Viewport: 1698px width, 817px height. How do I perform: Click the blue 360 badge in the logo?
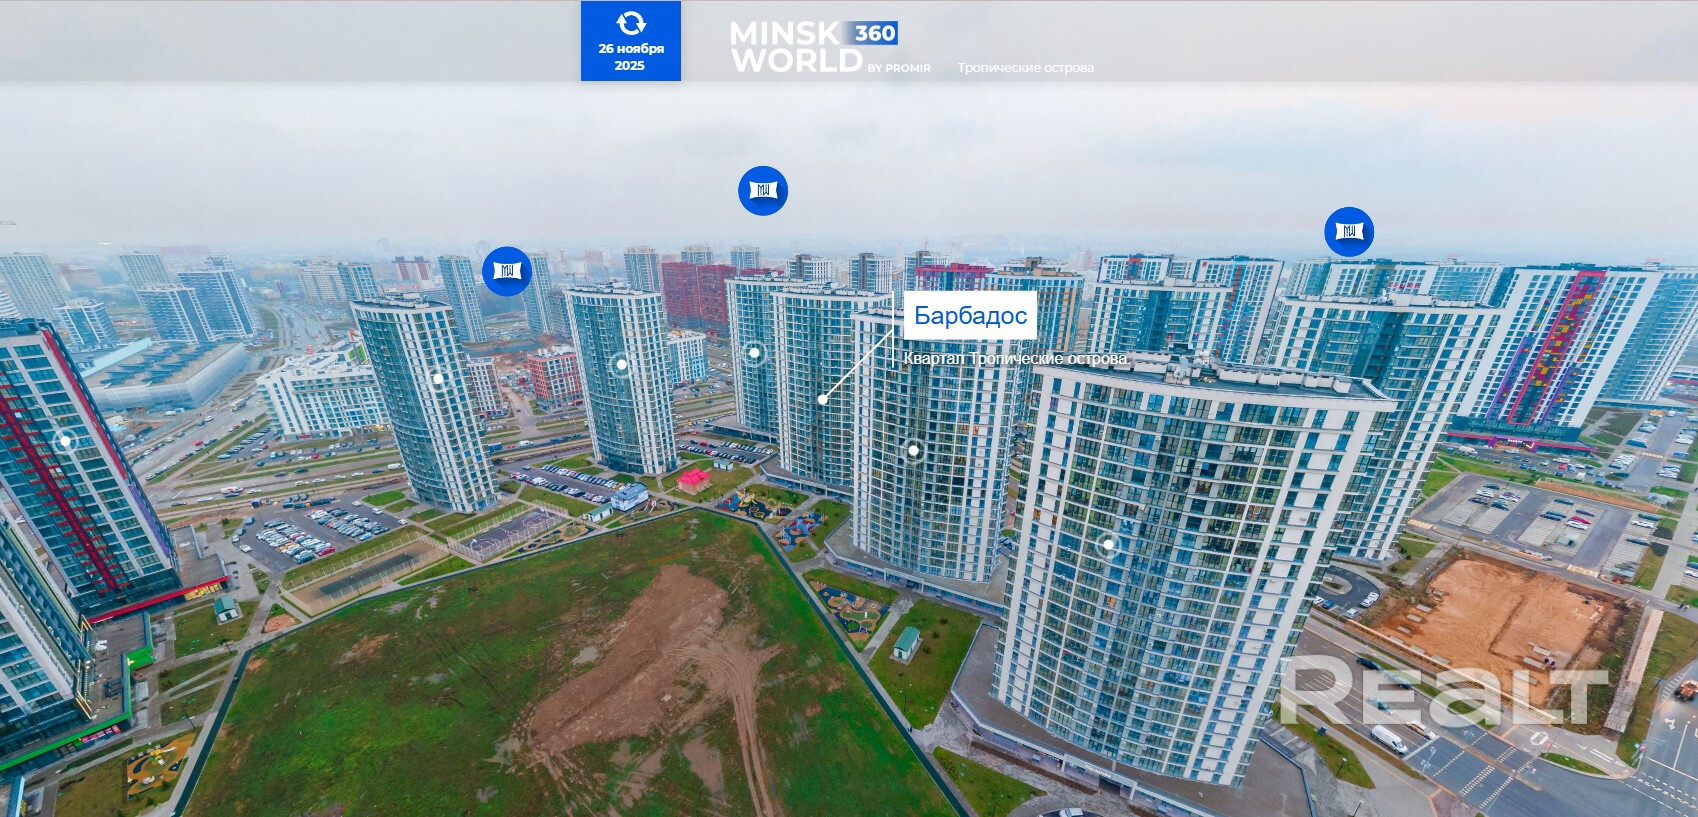[x=875, y=33]
